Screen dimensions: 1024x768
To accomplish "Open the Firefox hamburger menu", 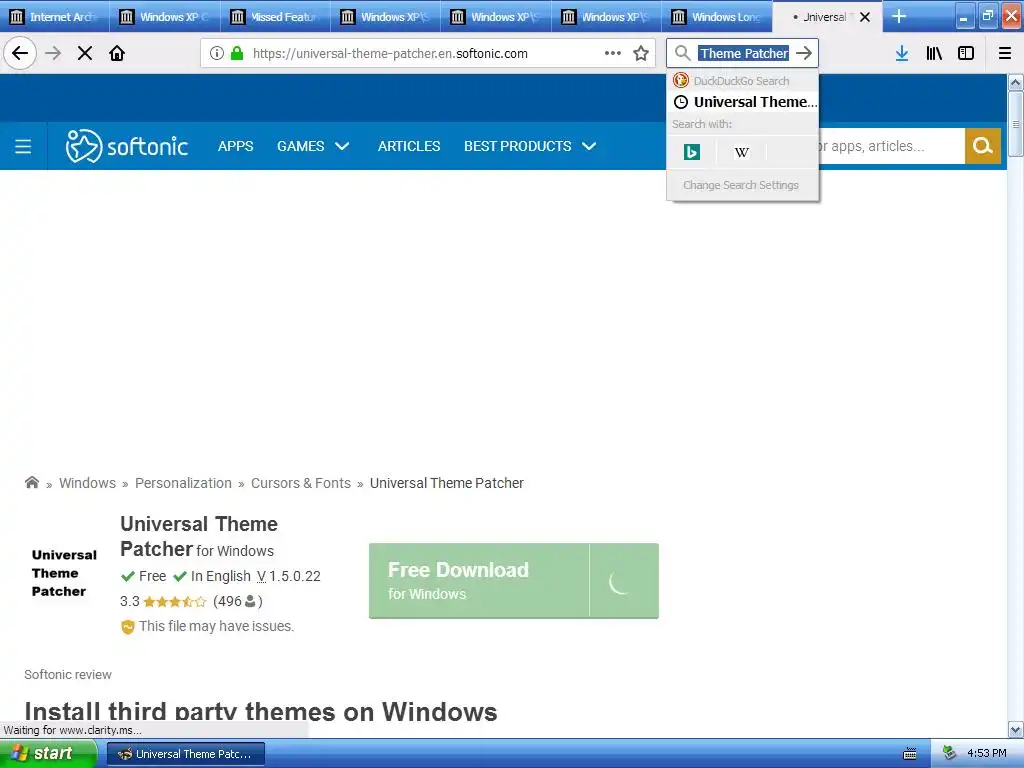I will pyautogui.click(x=1004, y=53).
